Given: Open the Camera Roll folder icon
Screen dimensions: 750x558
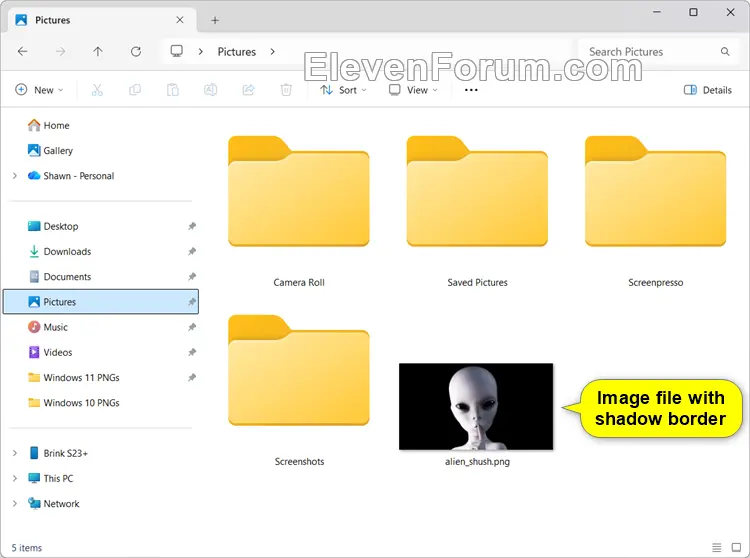Looking at the screenshot, I should [x=299, y=191].
